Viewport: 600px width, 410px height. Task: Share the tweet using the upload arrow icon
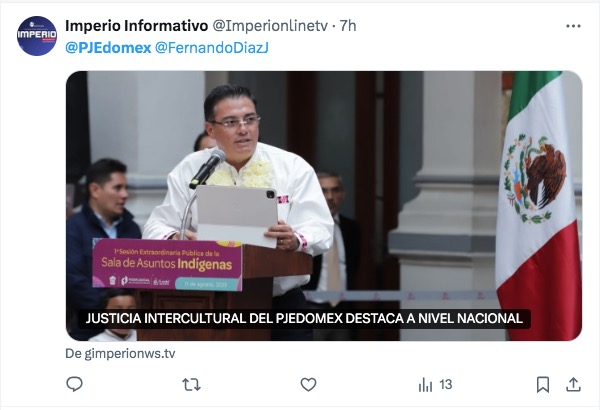[573, 384]
